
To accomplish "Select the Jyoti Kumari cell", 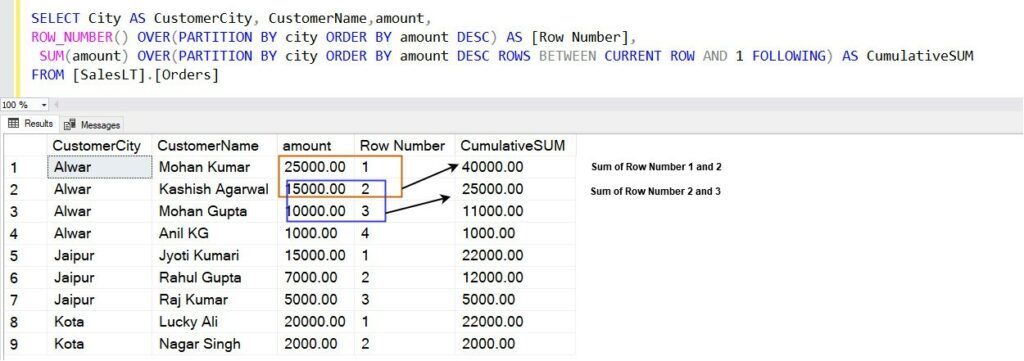I will (x=214, y=256).
